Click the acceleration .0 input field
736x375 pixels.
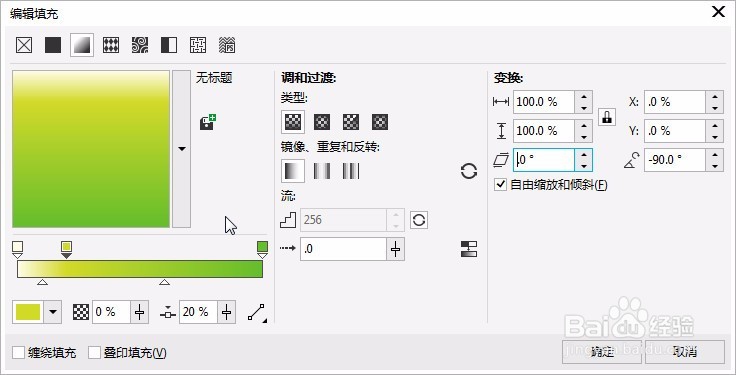coord(343,249)
